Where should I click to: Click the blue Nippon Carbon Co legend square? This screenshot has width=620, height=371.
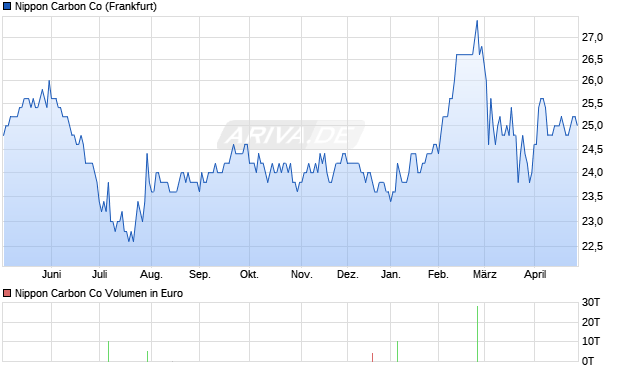7,7
